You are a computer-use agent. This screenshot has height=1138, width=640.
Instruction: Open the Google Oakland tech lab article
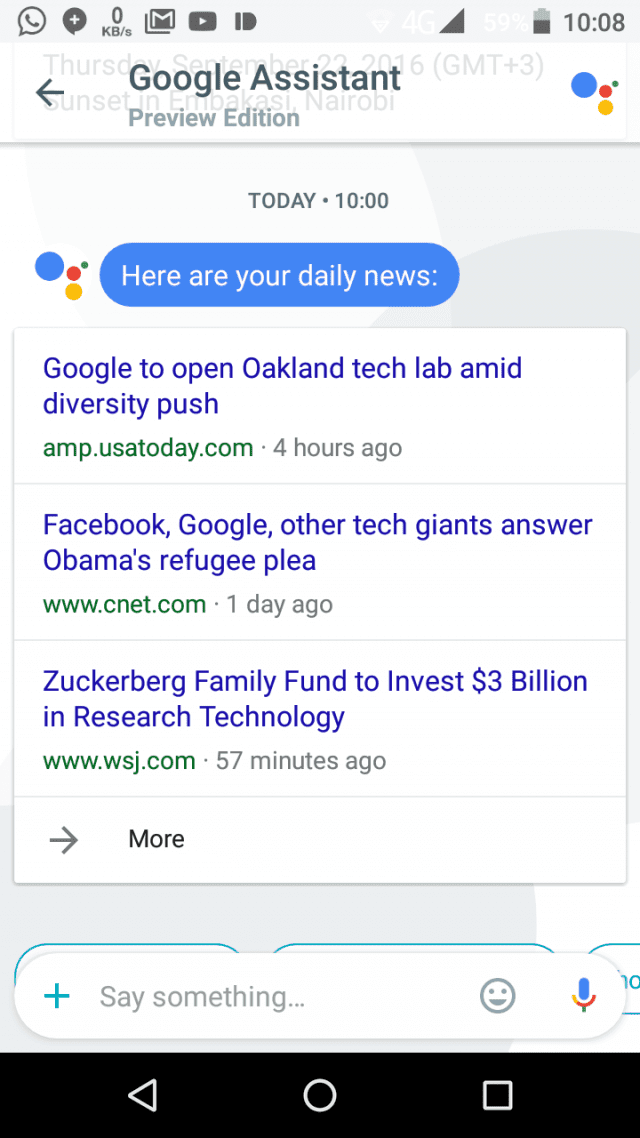click(320, 406)
